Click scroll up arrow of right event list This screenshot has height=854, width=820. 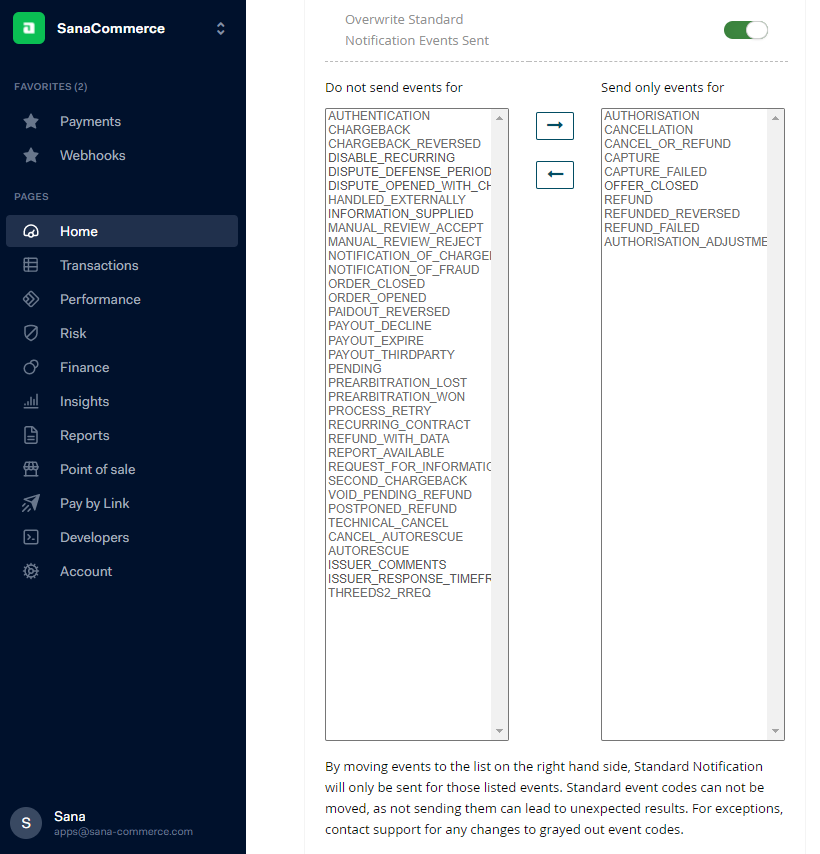tap(775, 118)
